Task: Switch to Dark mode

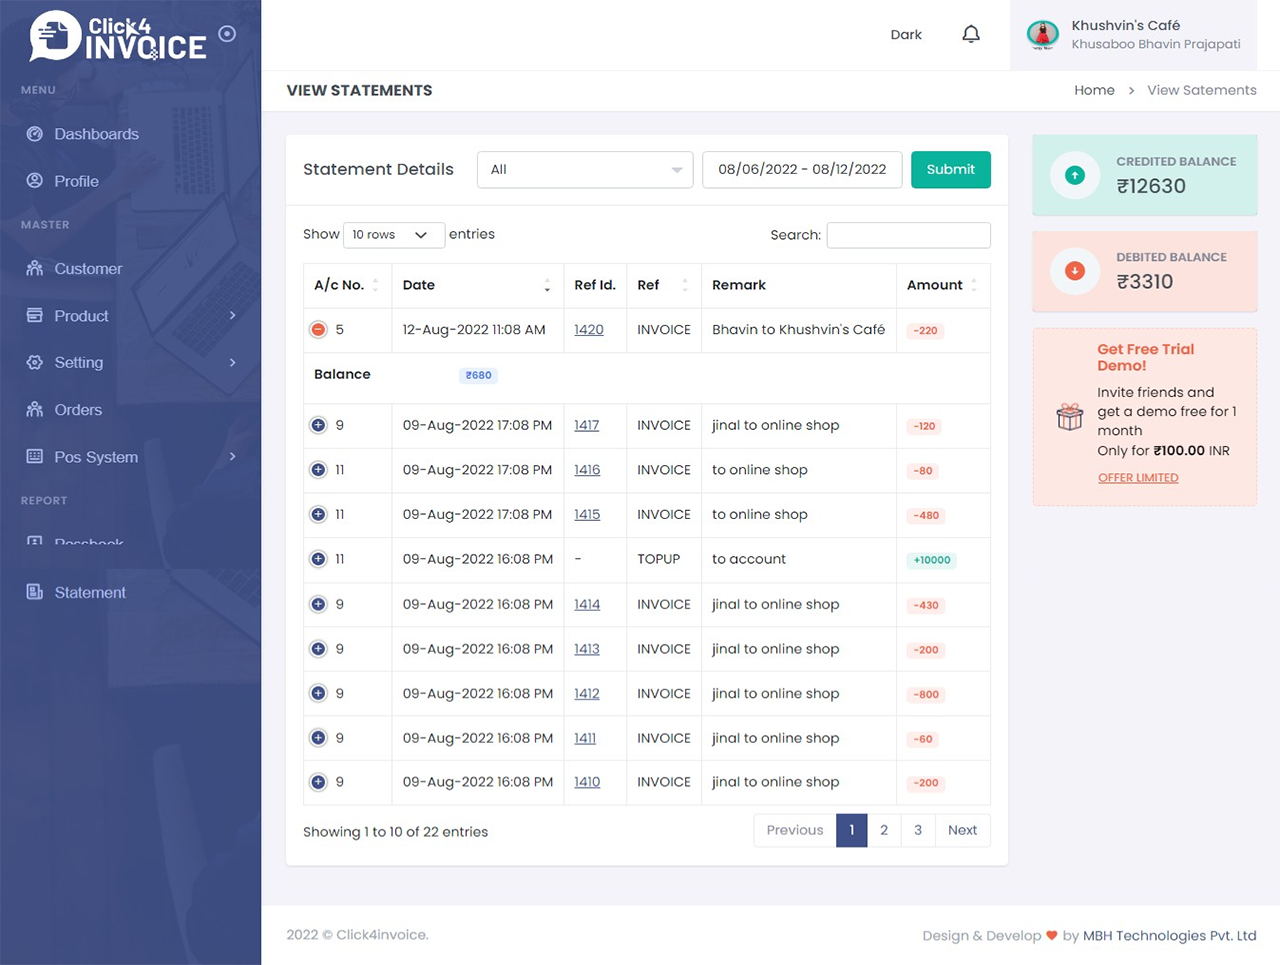Action: (x=905, y=35)
